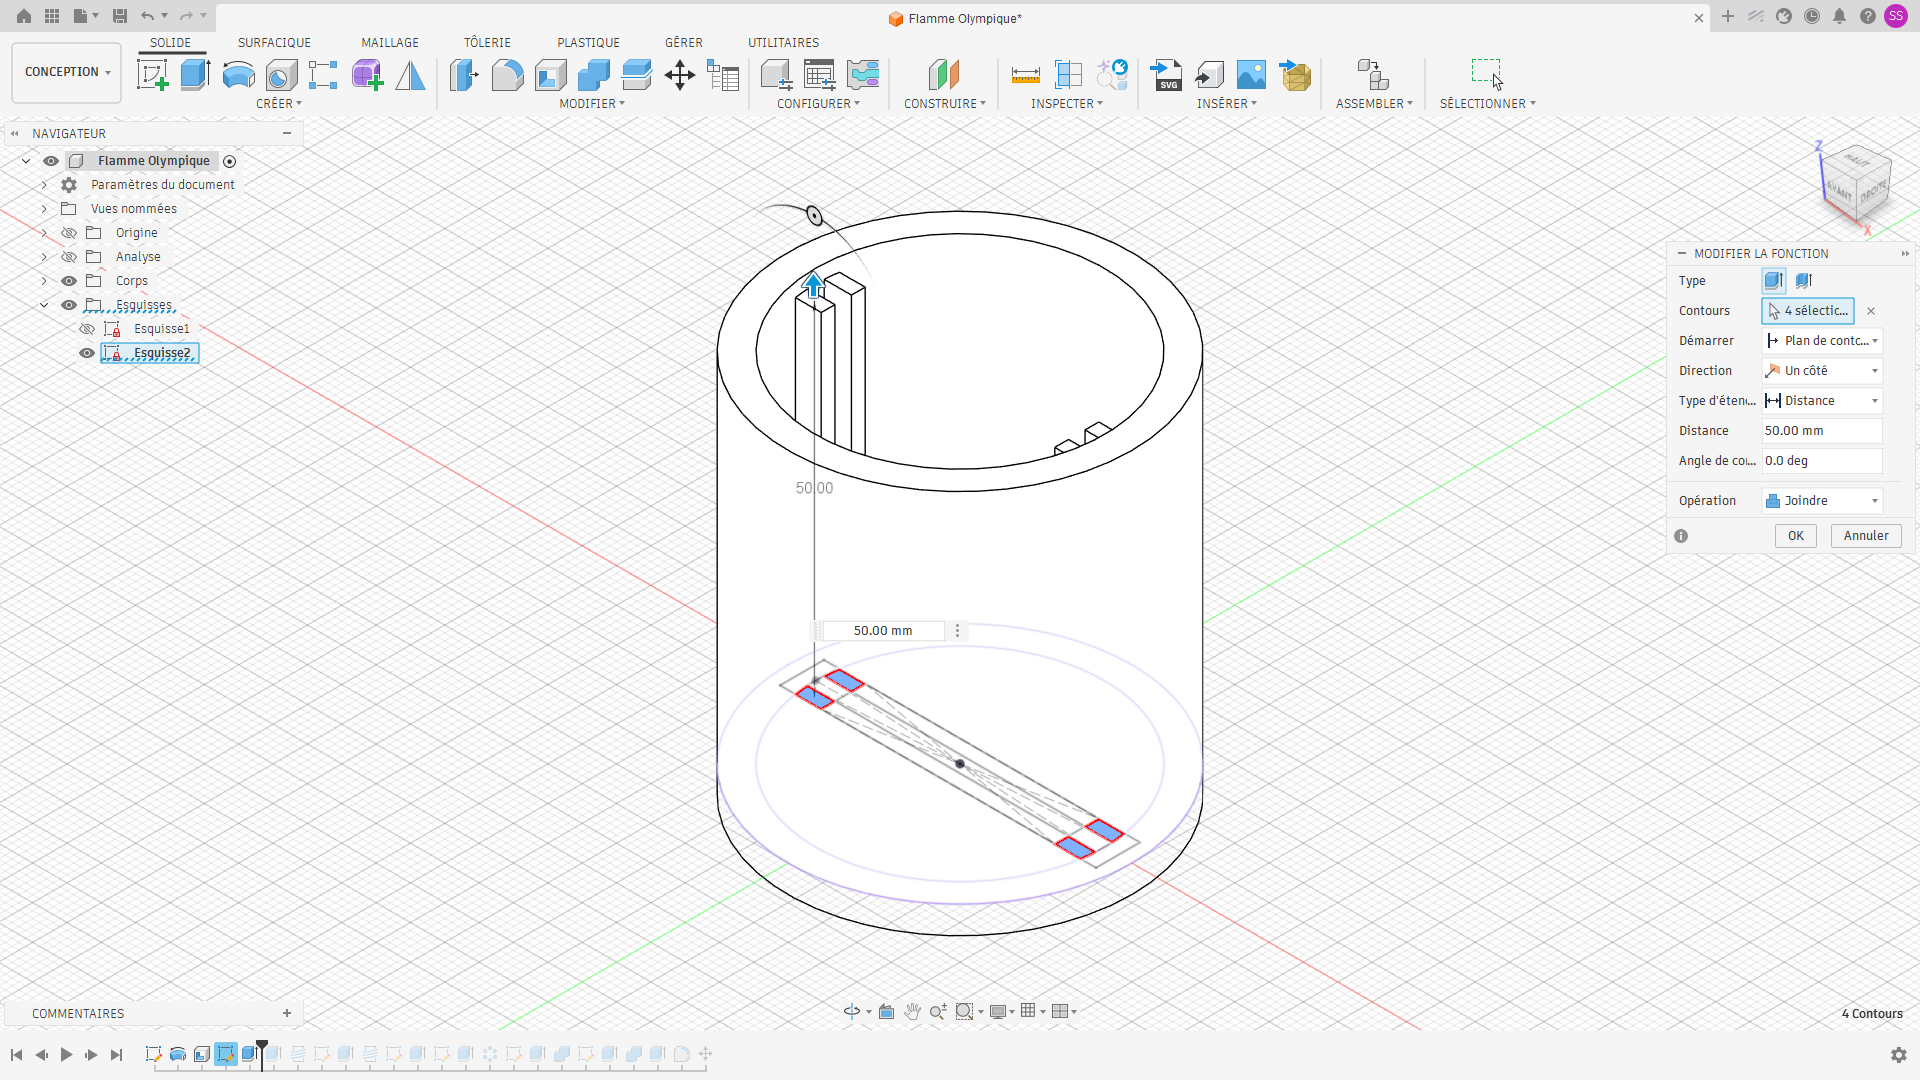The width and height of the screenshot is (1920, 1080).
Task: Open the ASSEMBLER menu label
Action: [x=1374, y=104]
